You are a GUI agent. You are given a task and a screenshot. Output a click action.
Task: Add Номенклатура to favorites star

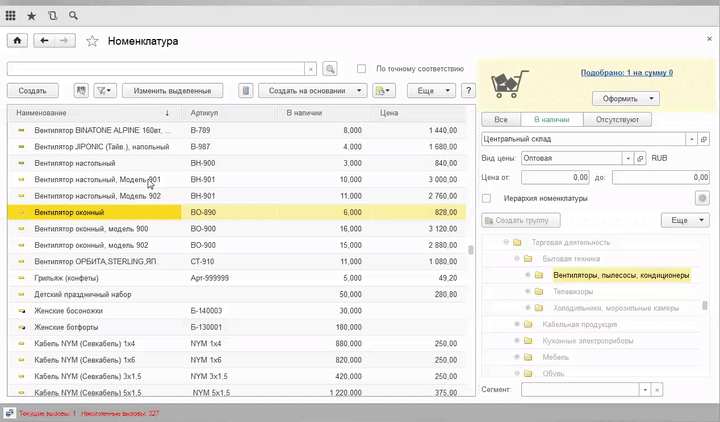(92, 41)
